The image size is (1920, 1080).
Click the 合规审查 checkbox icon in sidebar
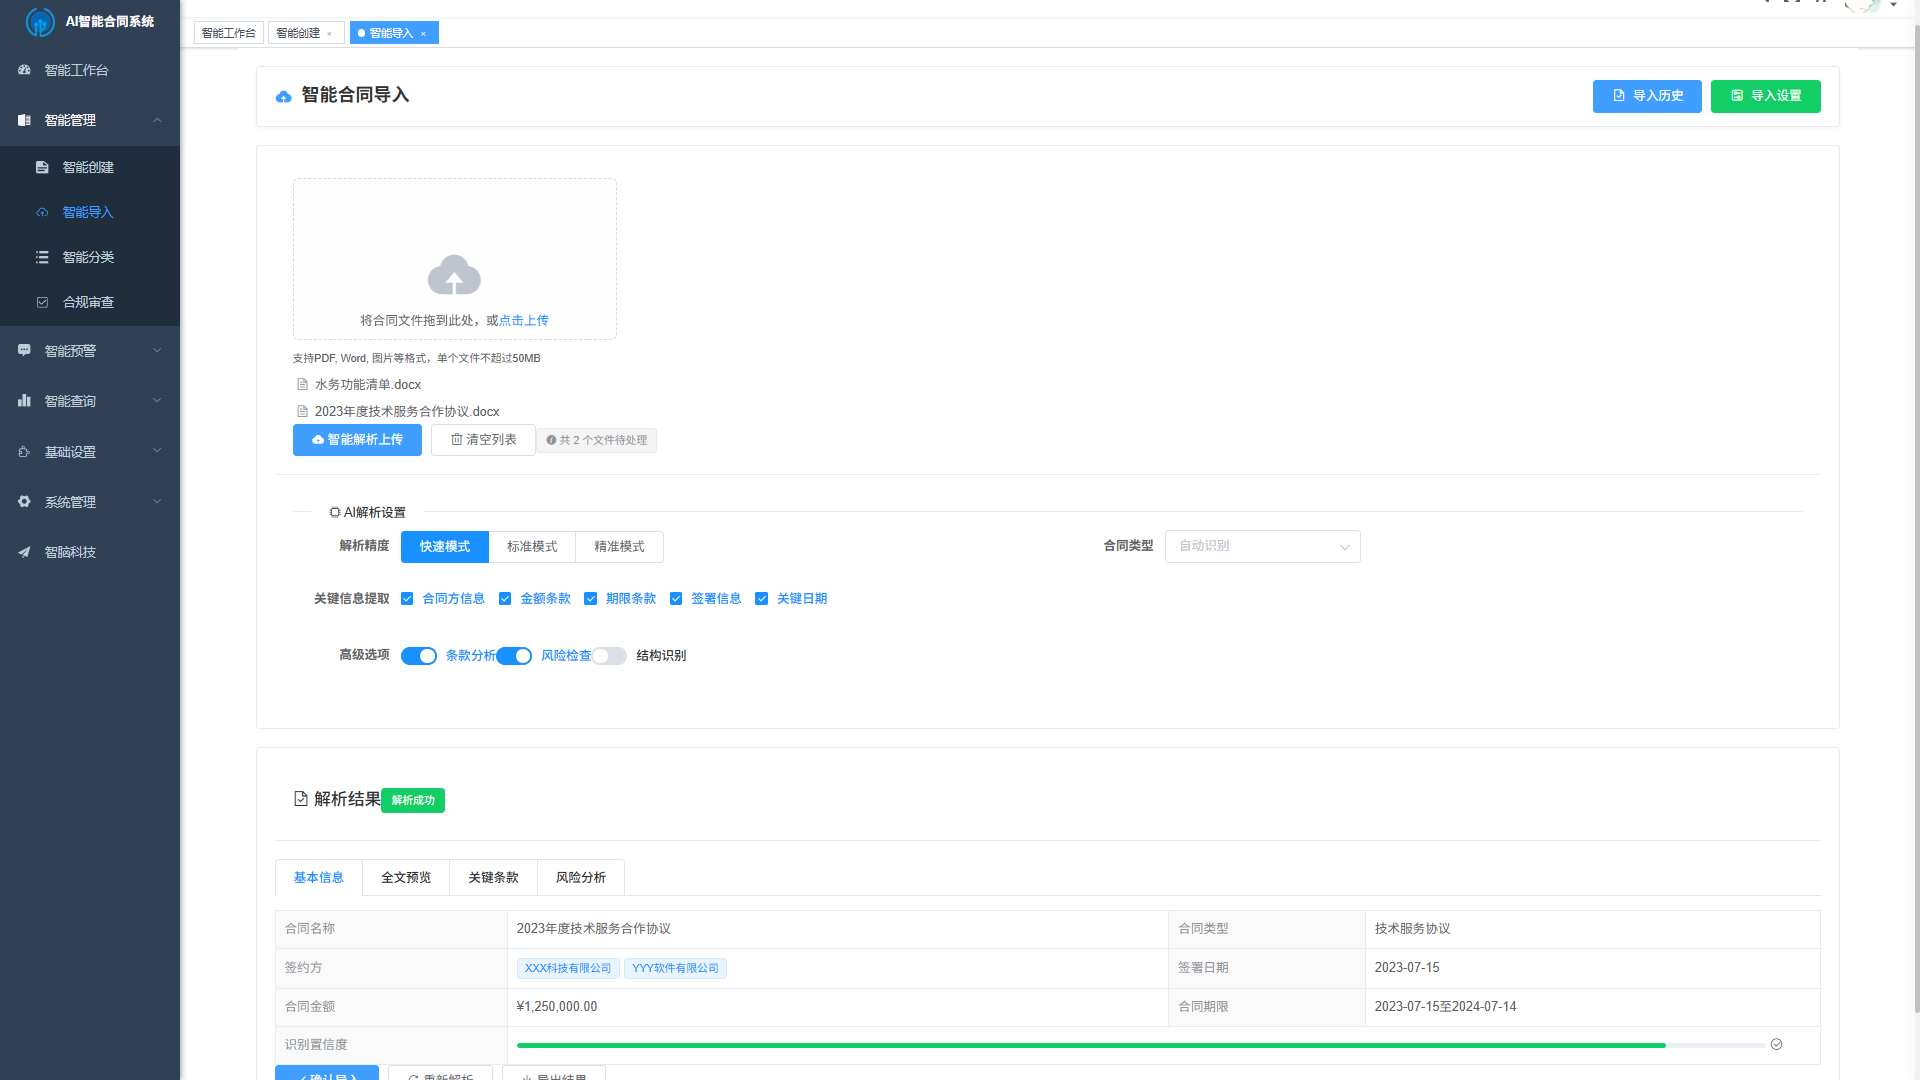pos(42,302)
